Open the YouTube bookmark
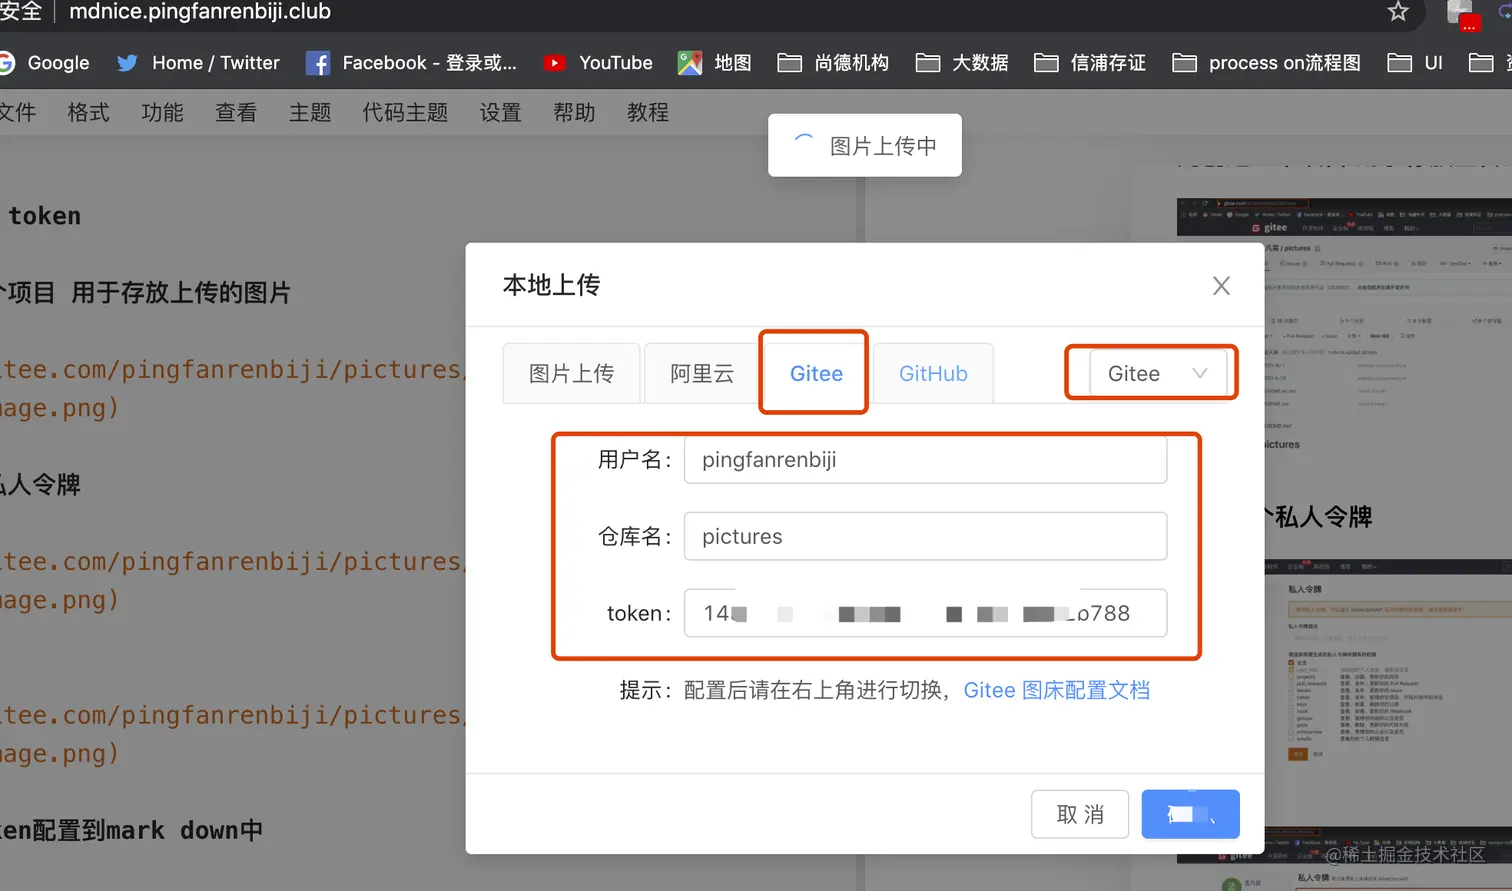 coord(597,63)
